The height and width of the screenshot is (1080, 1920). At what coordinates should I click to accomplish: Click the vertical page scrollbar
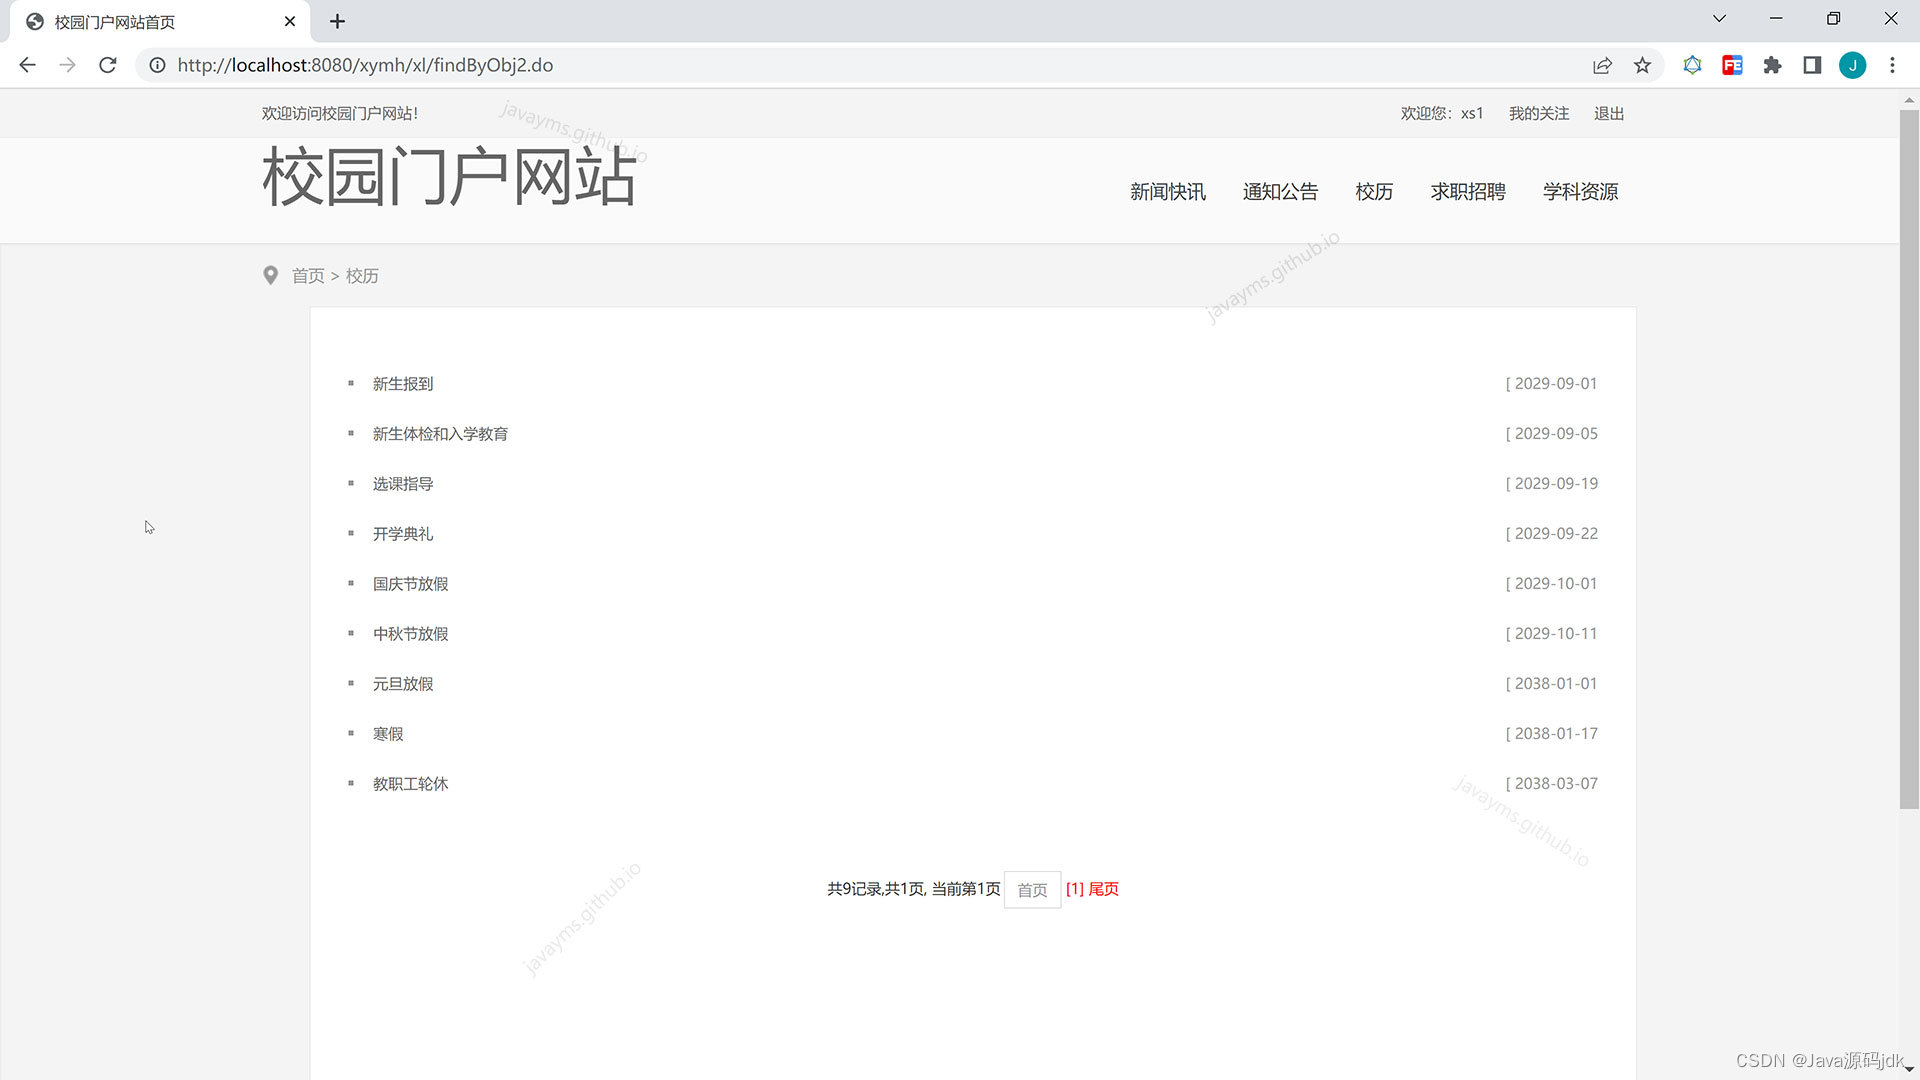tap(1908, 460)
